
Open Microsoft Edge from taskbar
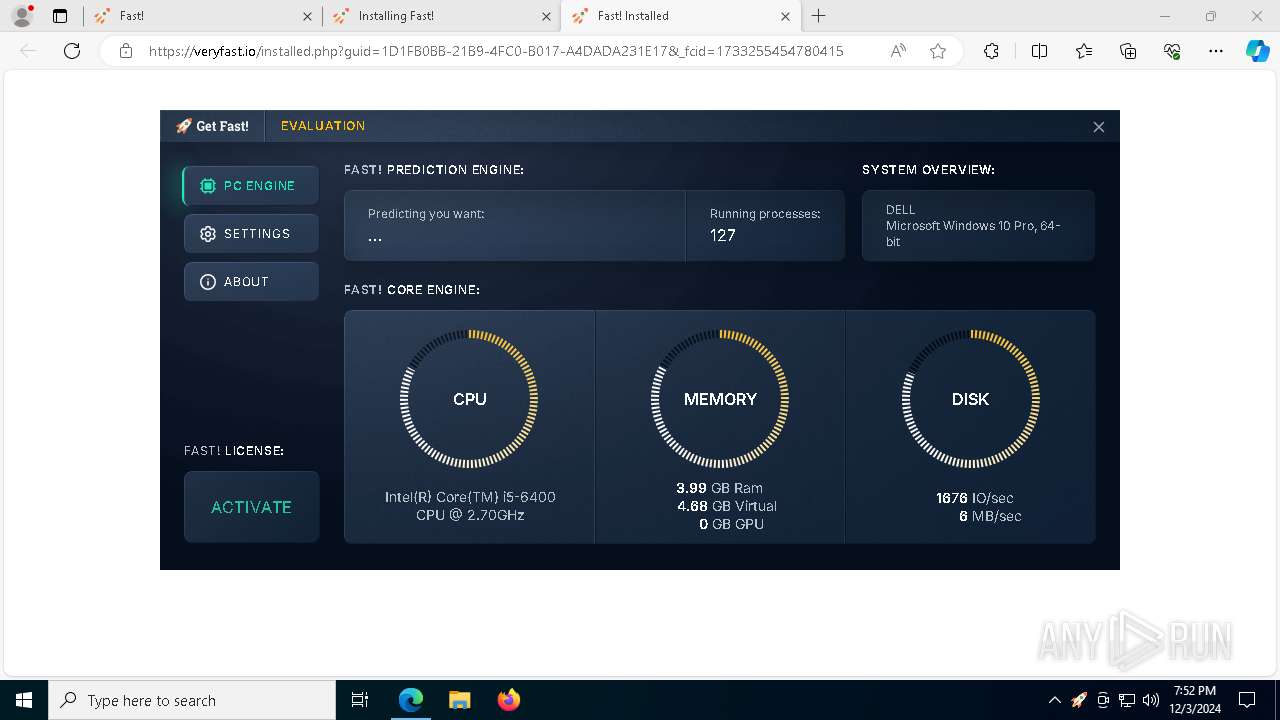pyautogui.click(x=411, y=700)
